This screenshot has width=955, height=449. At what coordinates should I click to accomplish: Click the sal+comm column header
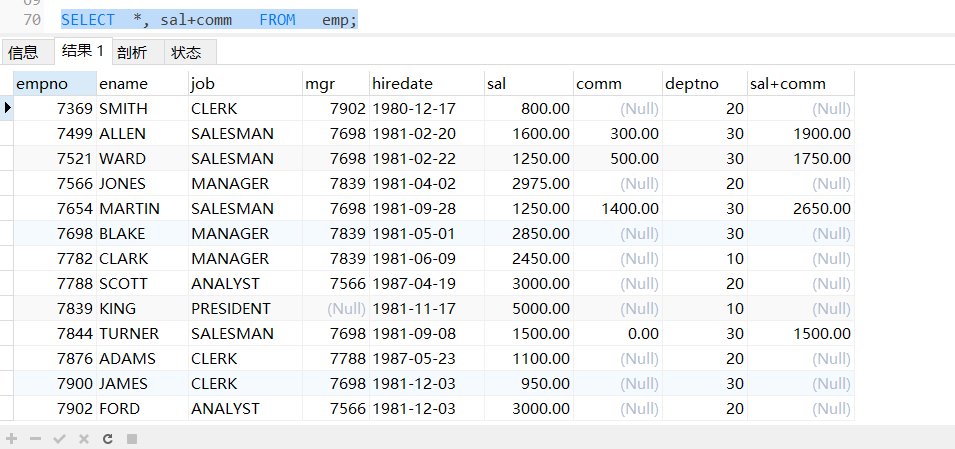[x=801, y=83]
